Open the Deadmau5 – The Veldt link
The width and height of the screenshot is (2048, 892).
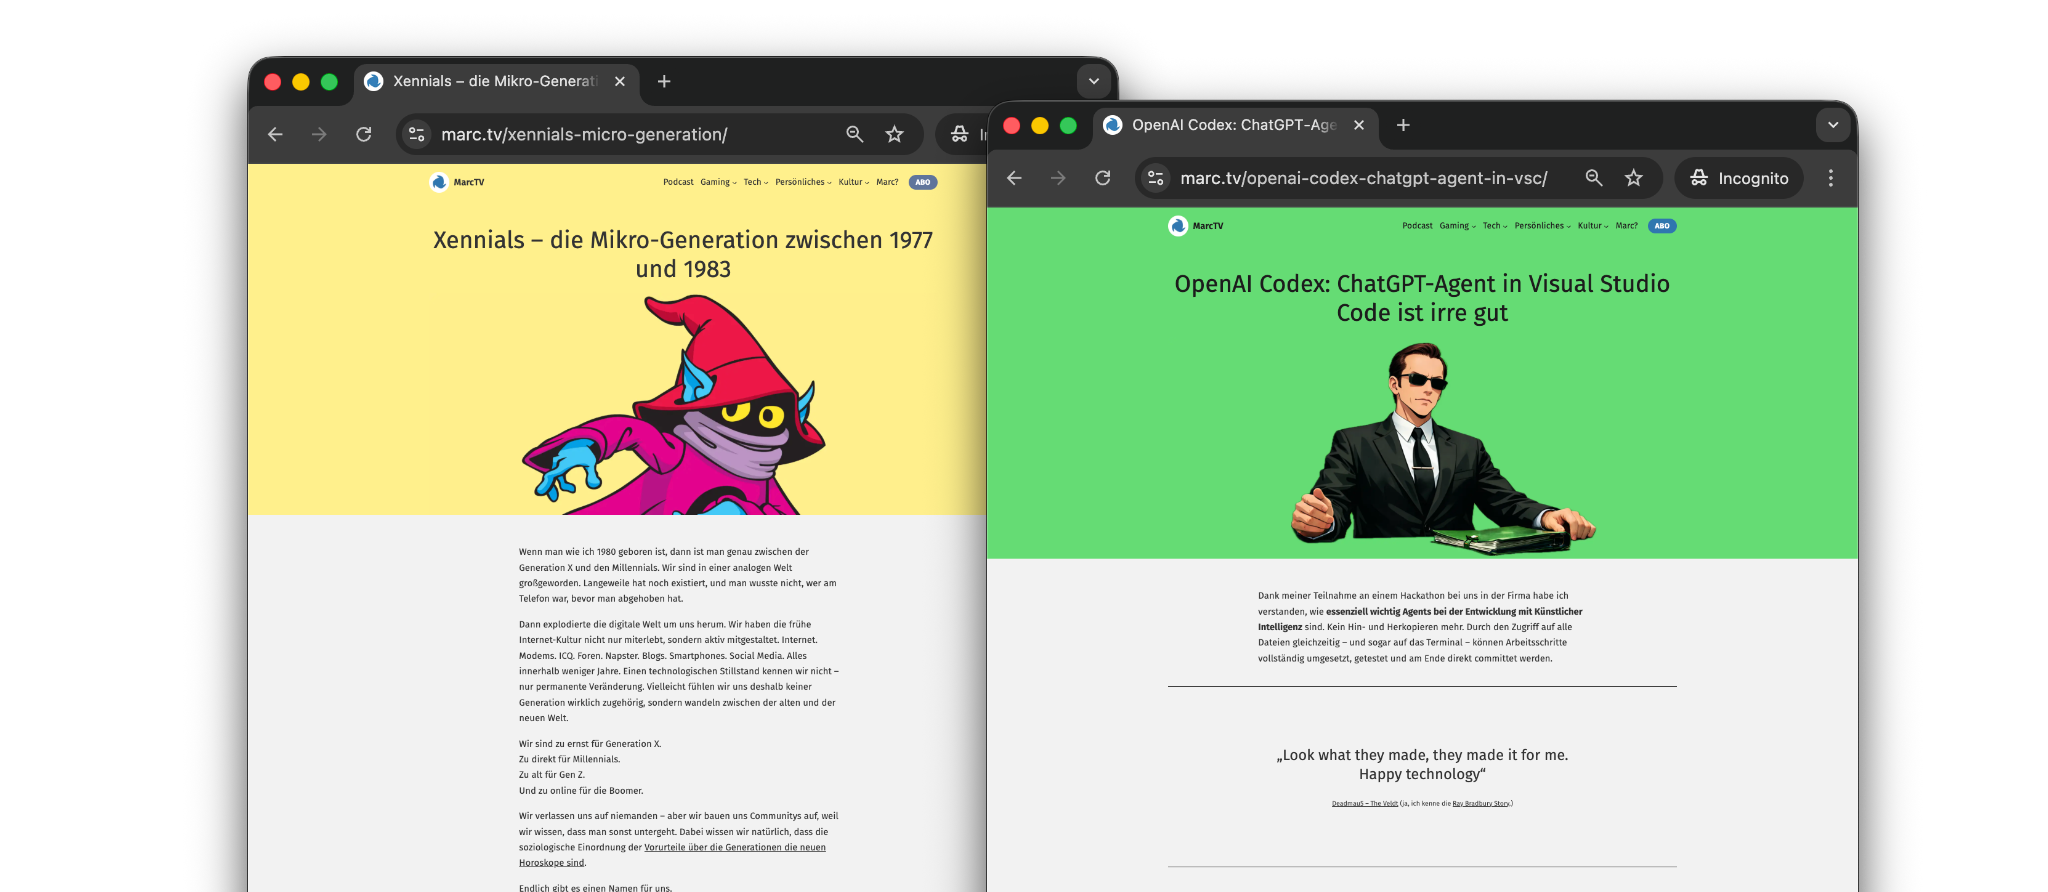point(1365,803)
